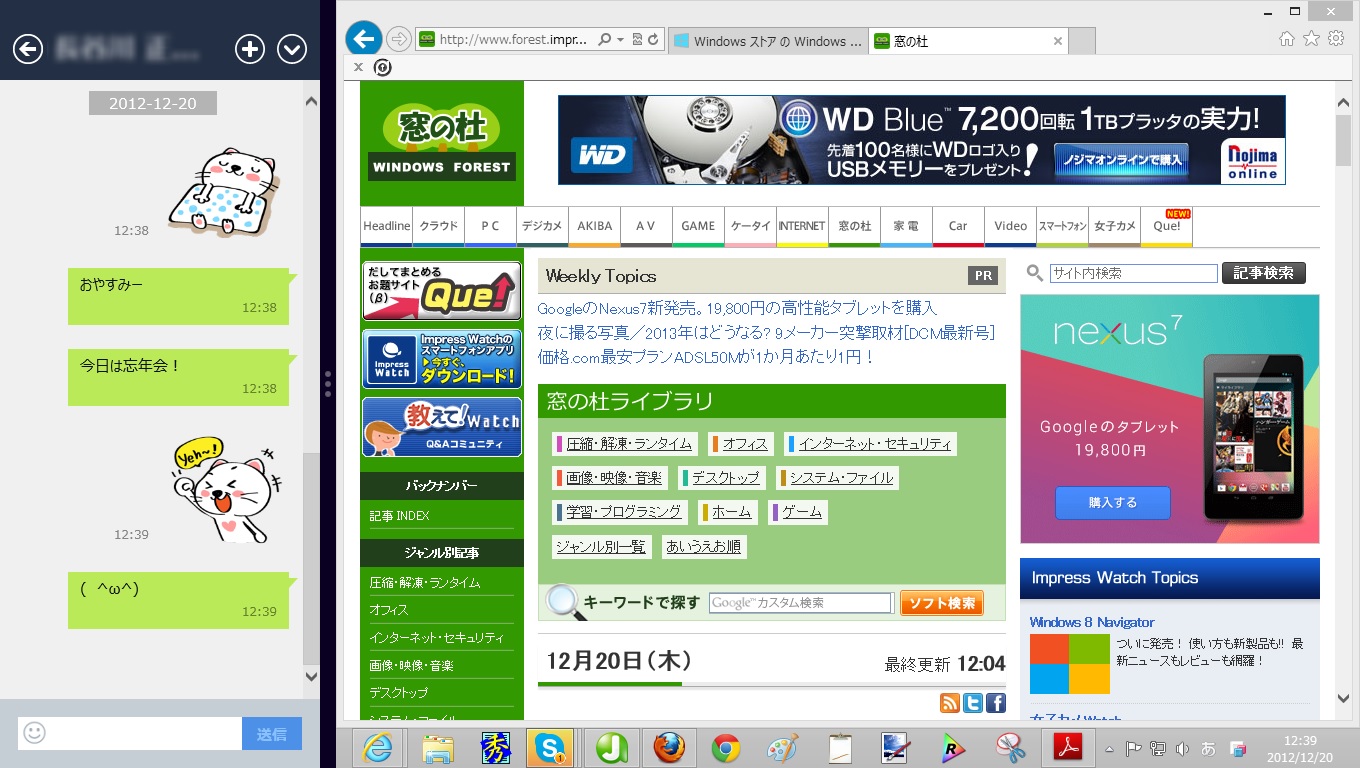Click the browser back arrow button
Image resolution: width=1360 pixels, height=768 pixels.
click(364, 39)
